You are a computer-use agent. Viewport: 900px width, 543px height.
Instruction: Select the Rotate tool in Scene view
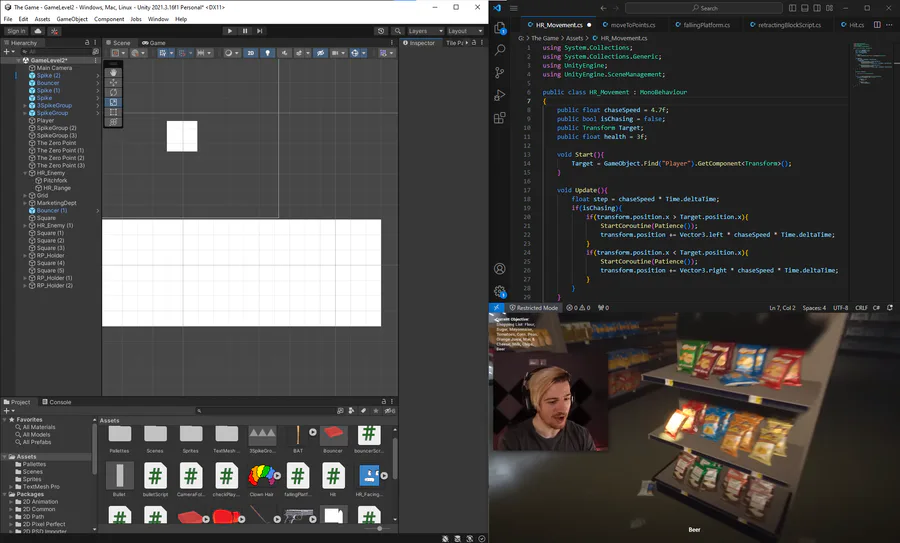point(113,92)
